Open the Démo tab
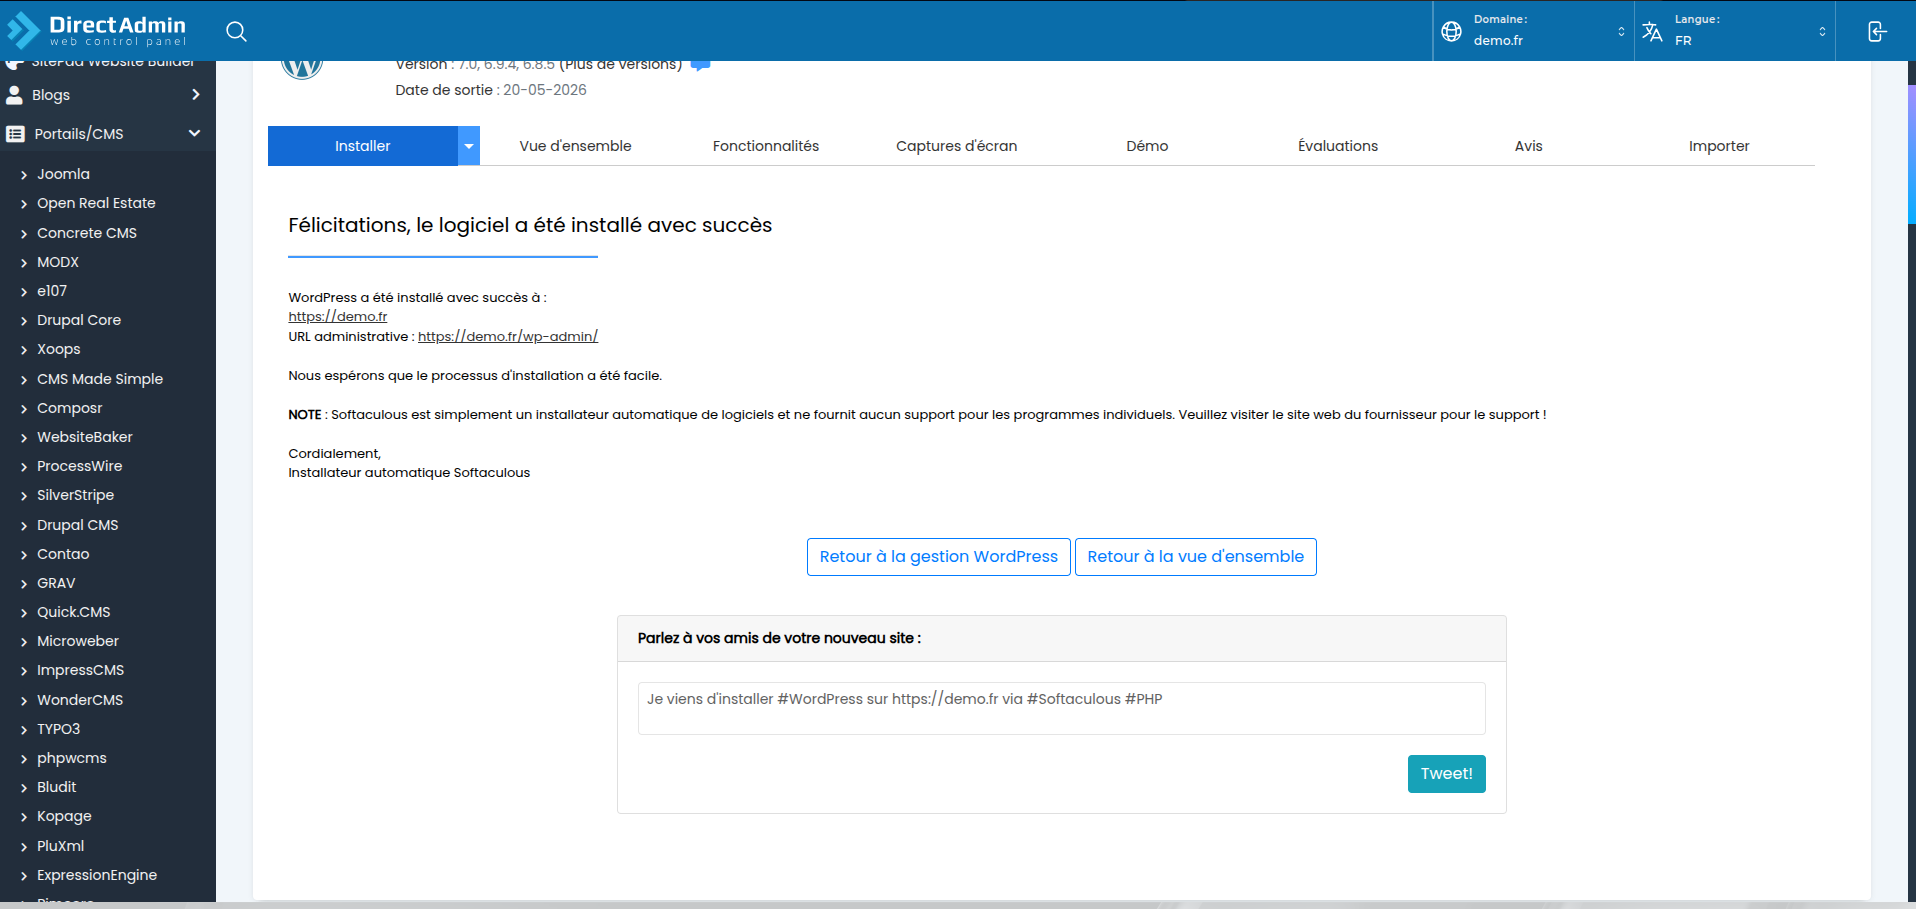Viewport: 1916px width, 909px height. (x=1147, y=146)
